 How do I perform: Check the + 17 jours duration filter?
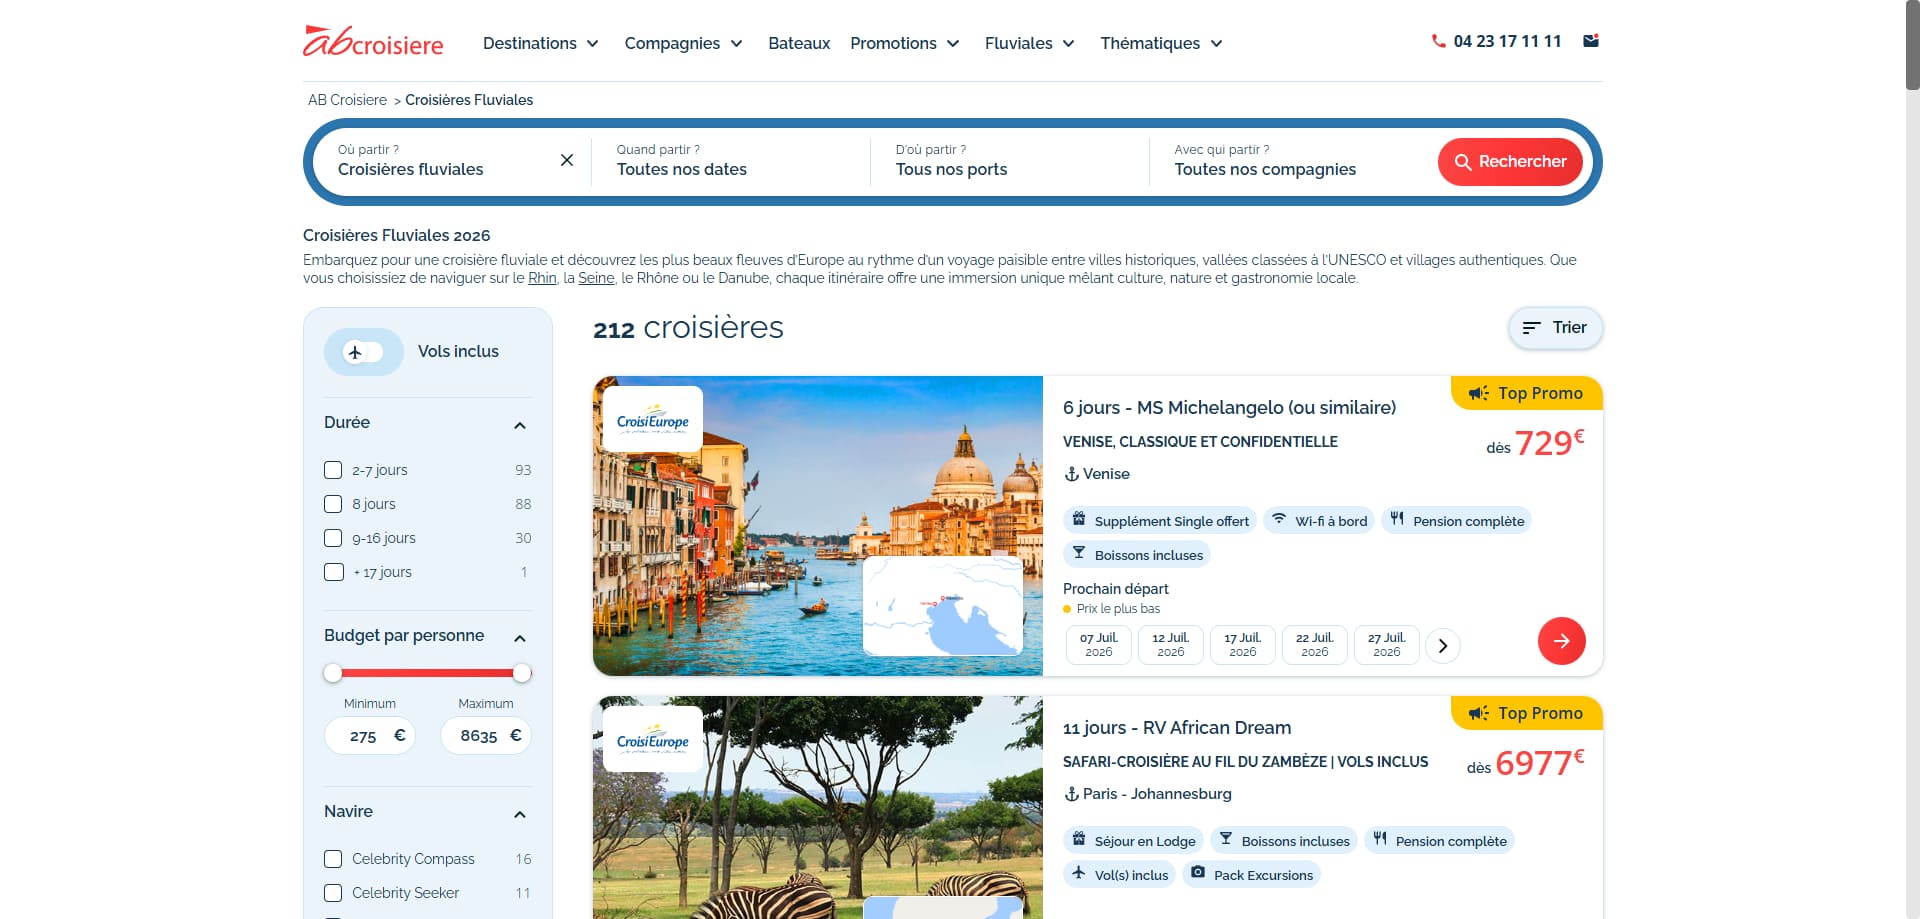(333, 572)
